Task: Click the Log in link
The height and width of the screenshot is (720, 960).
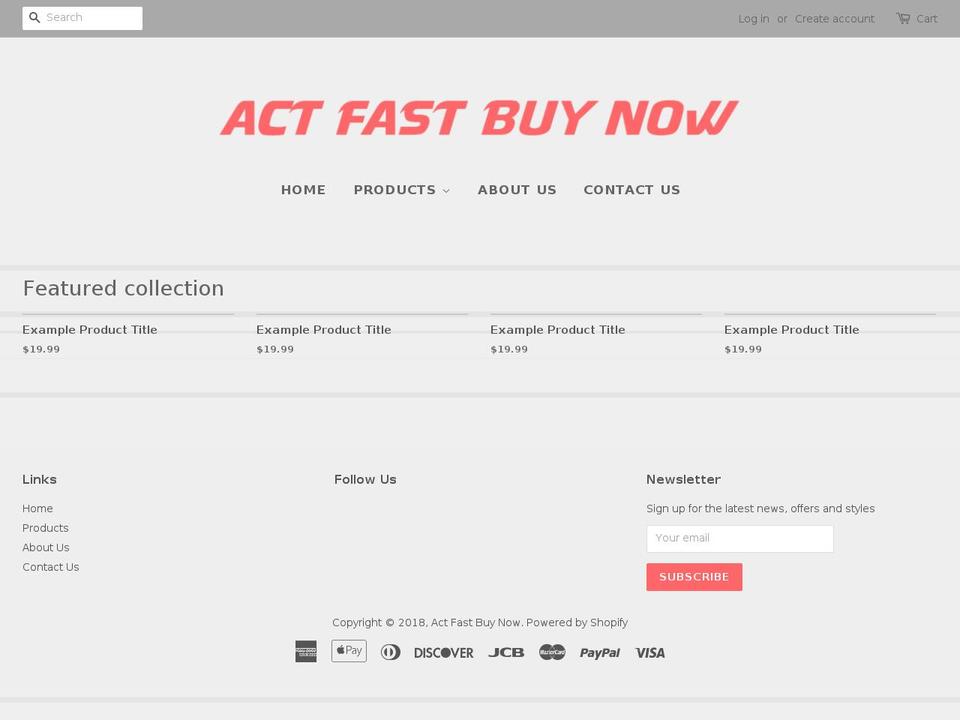Action: (x=754, y=19)
